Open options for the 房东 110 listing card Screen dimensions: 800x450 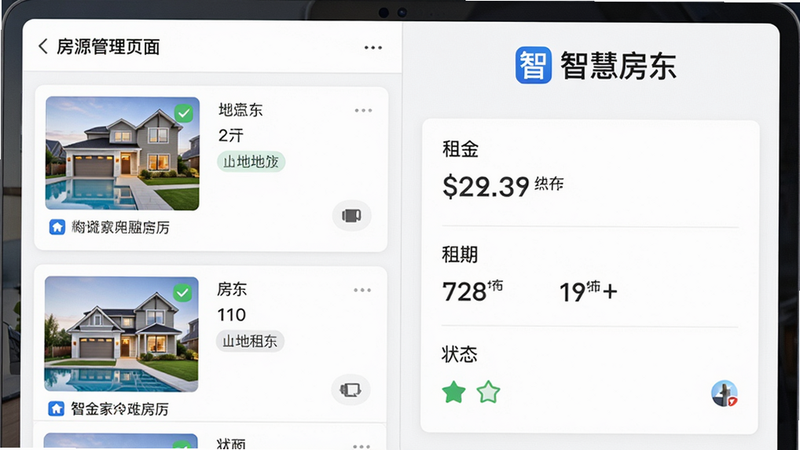point(362,290)
